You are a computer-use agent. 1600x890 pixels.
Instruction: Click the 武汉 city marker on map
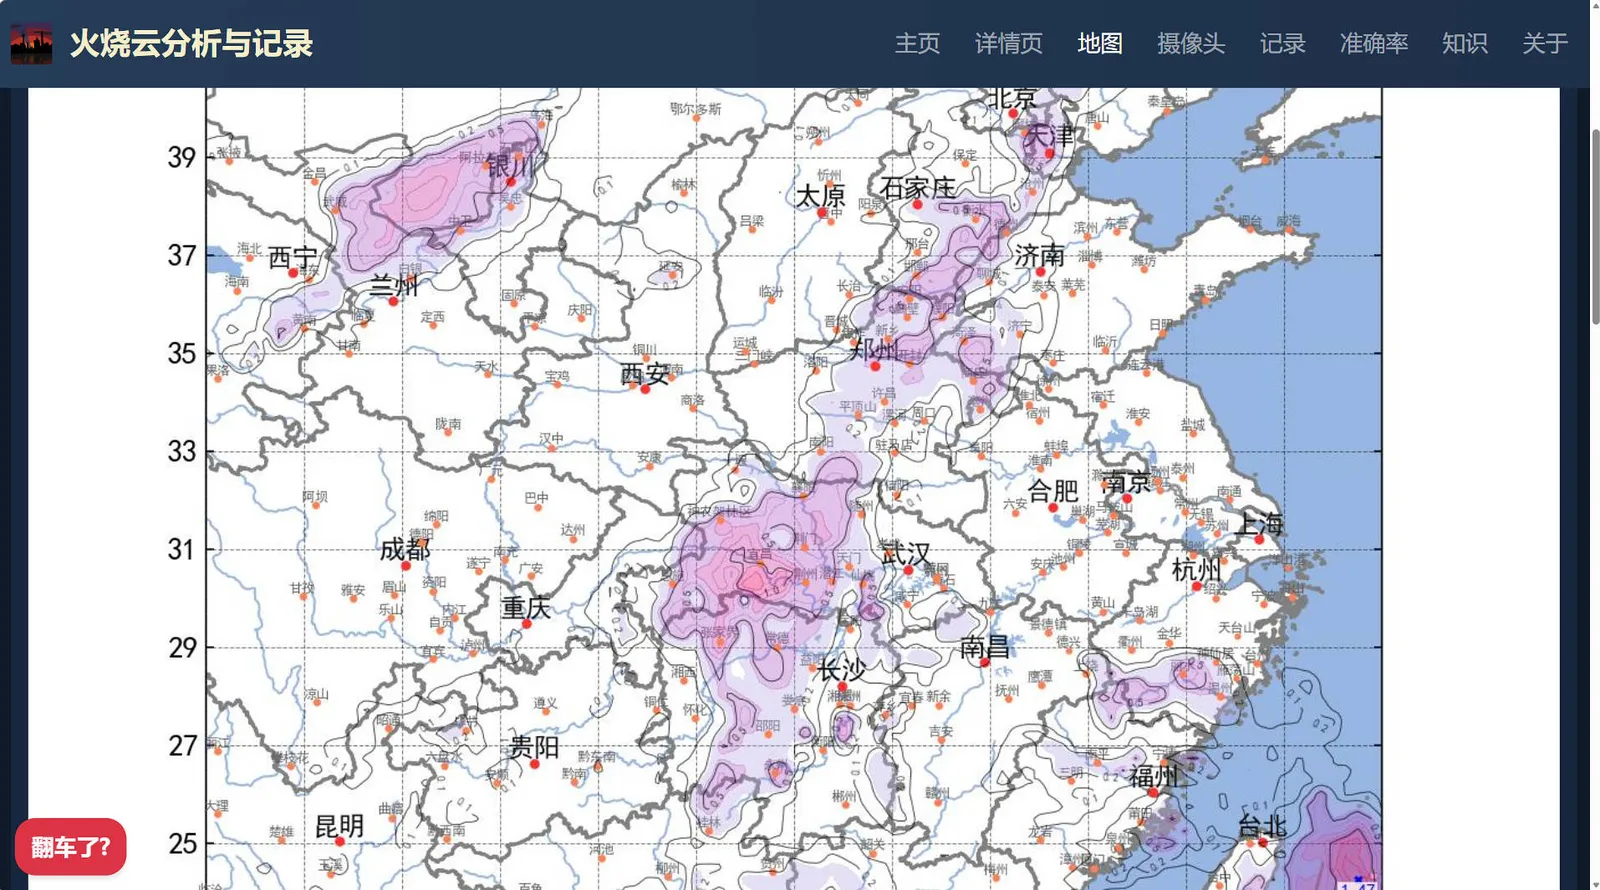[x=908, y=570]
